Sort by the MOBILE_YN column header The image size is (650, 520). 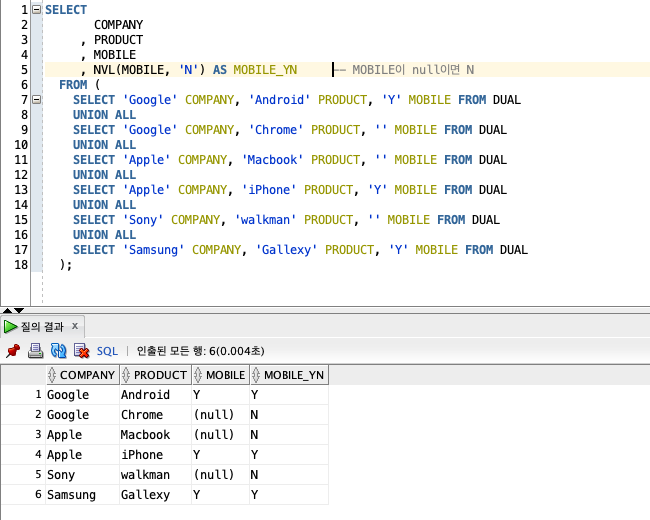coord(289,375)
